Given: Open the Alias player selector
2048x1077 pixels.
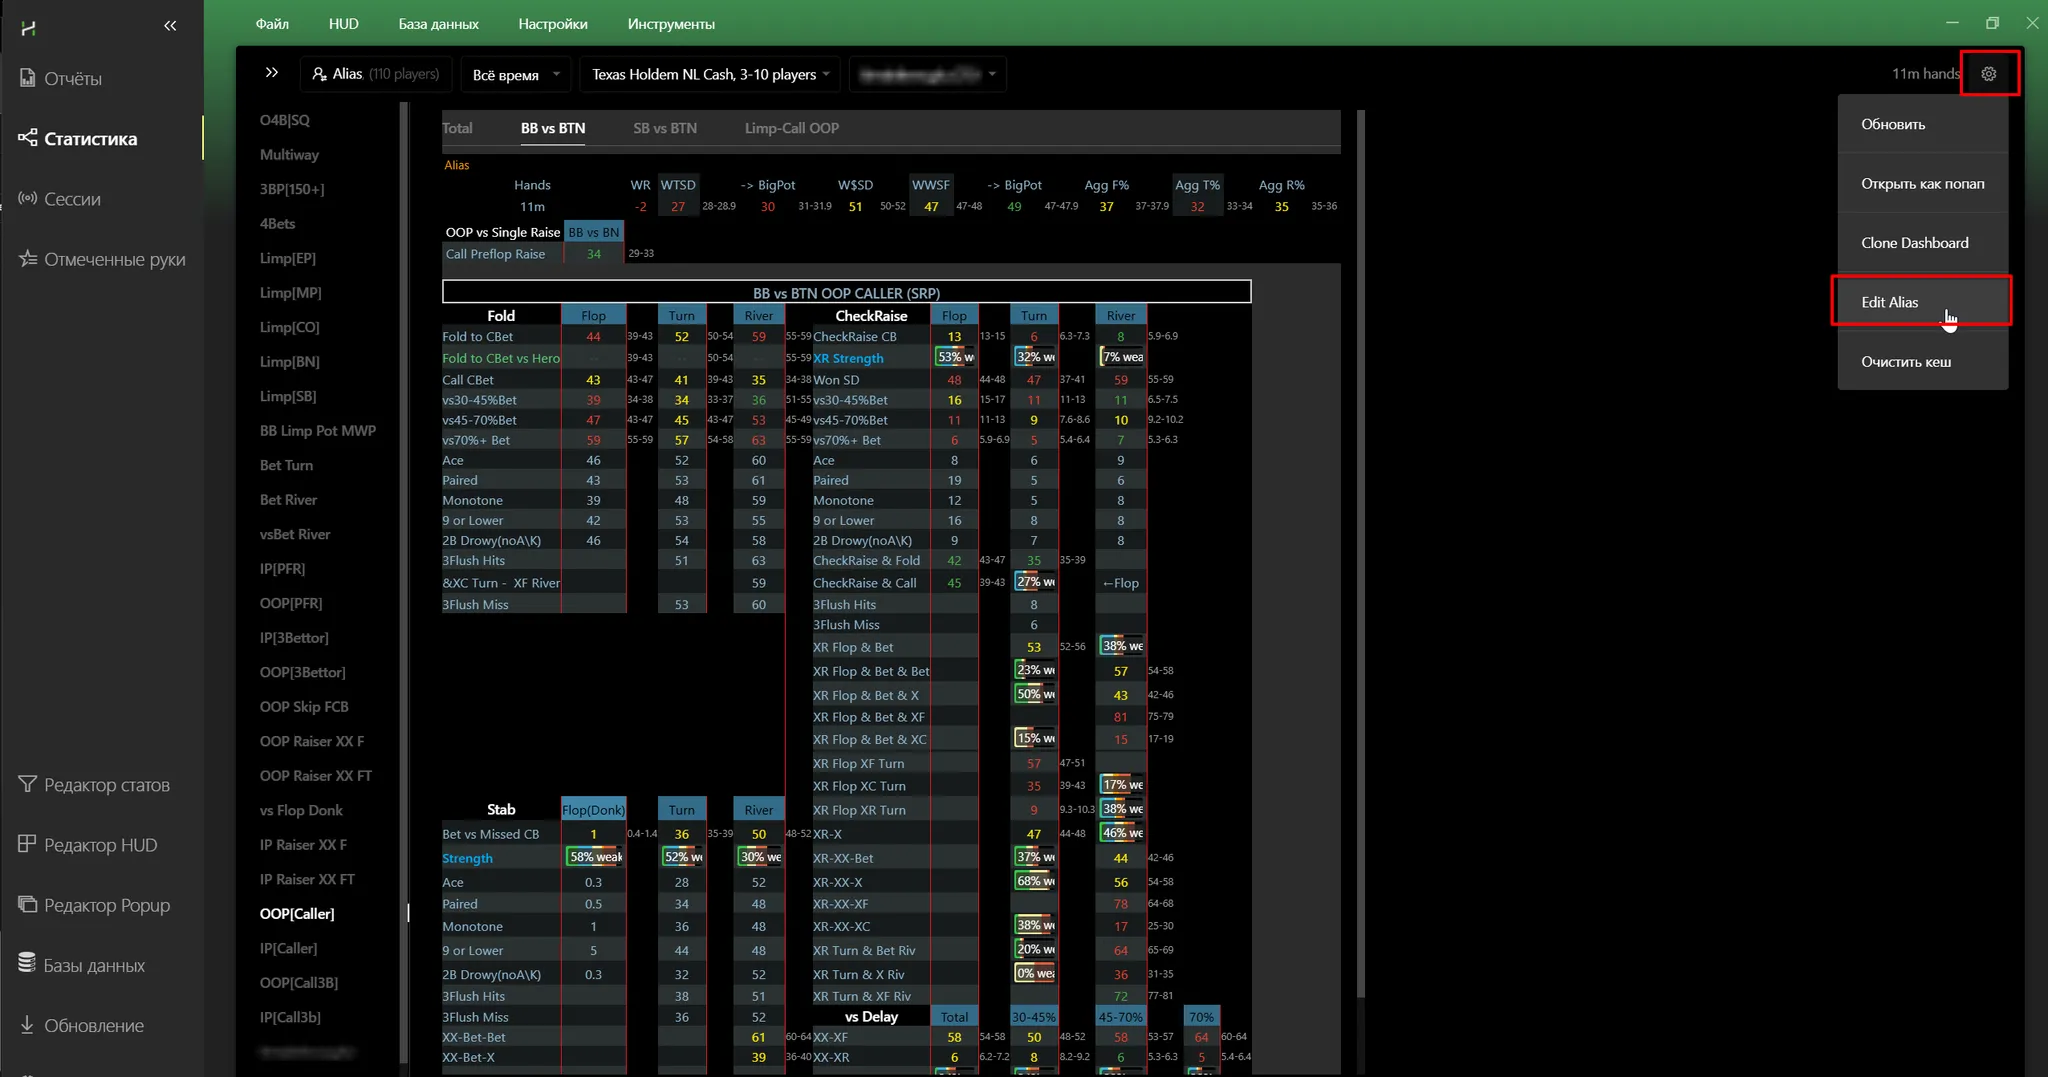Looking at the screenshot, I should point(376,74).
